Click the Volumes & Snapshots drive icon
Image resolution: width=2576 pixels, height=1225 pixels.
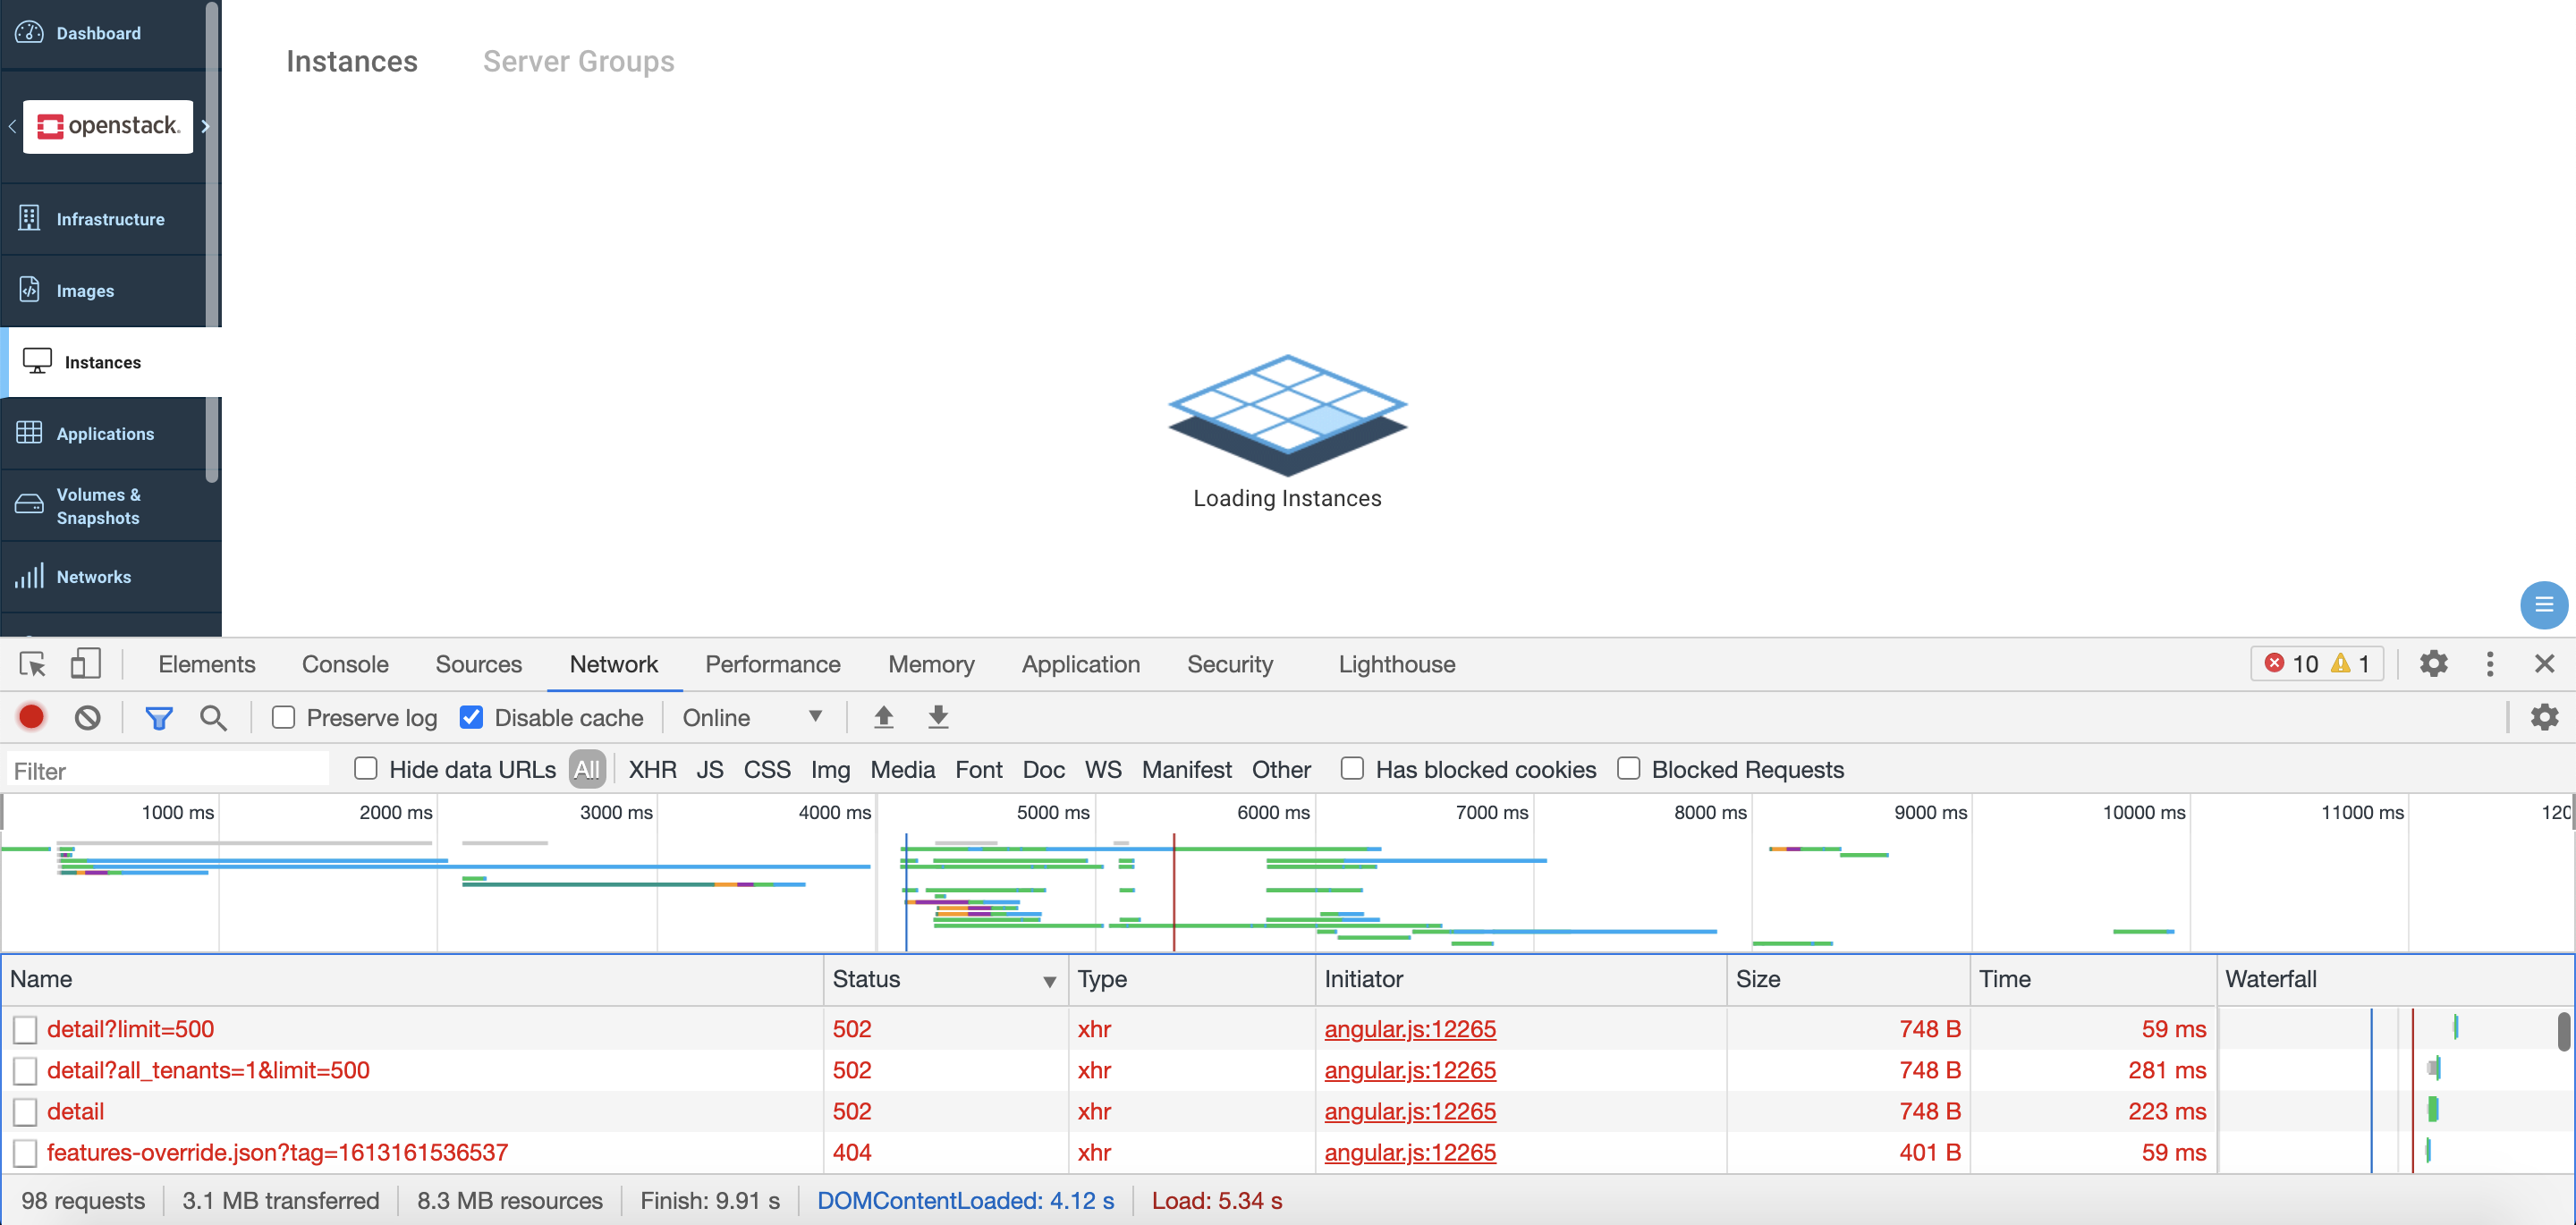[x=29, y=504]
